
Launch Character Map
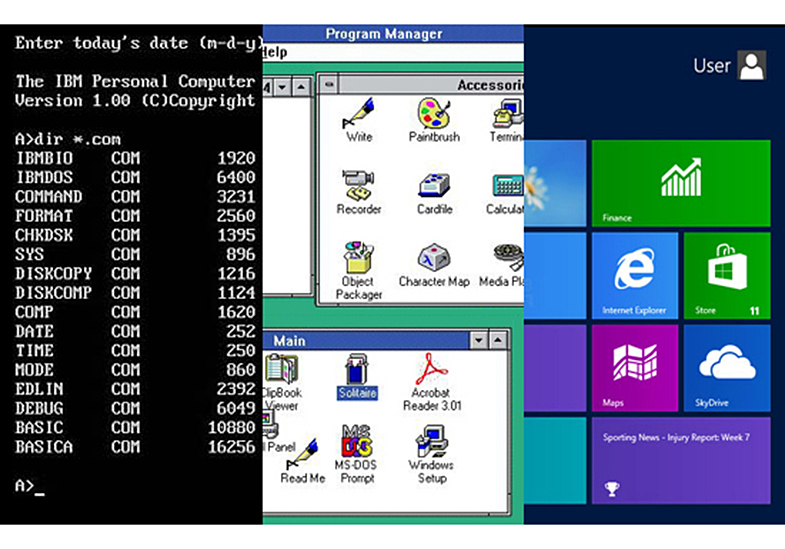coord(434,265)
